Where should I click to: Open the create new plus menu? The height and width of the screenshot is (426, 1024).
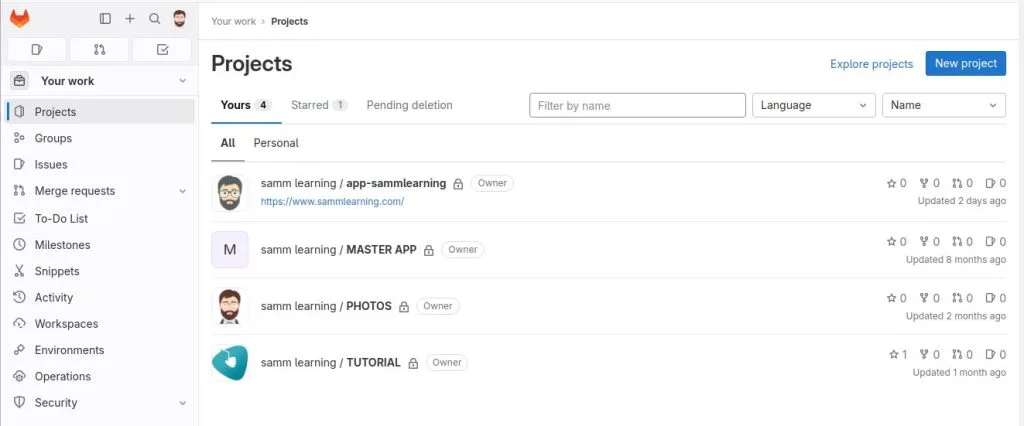[x=130, y=19]
